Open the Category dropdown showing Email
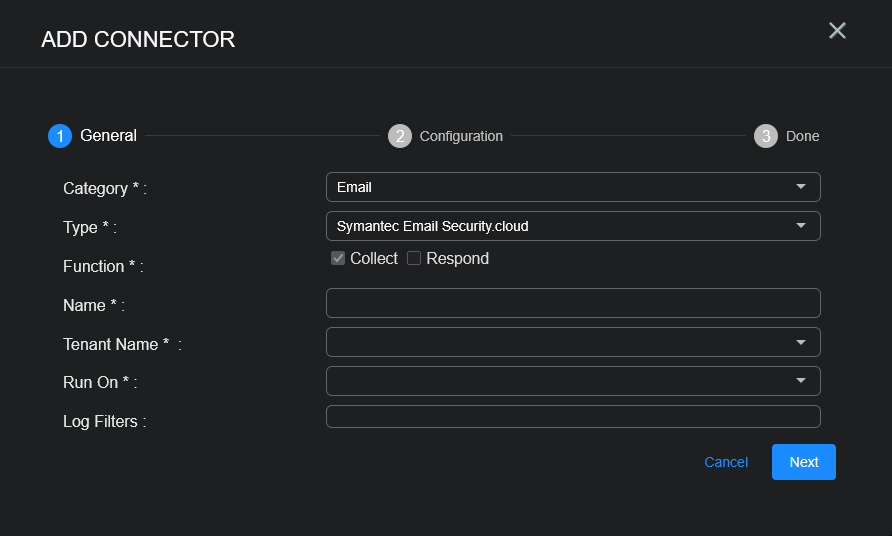 (560, 187)
